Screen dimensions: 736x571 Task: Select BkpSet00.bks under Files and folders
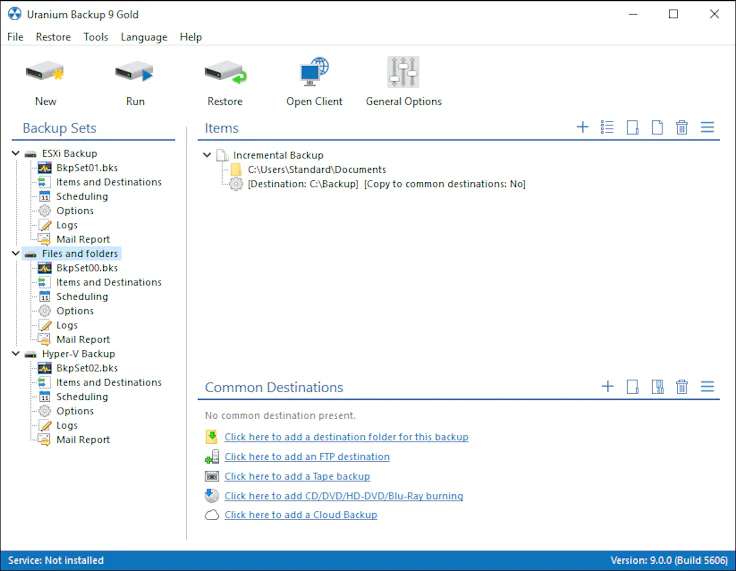87,268
